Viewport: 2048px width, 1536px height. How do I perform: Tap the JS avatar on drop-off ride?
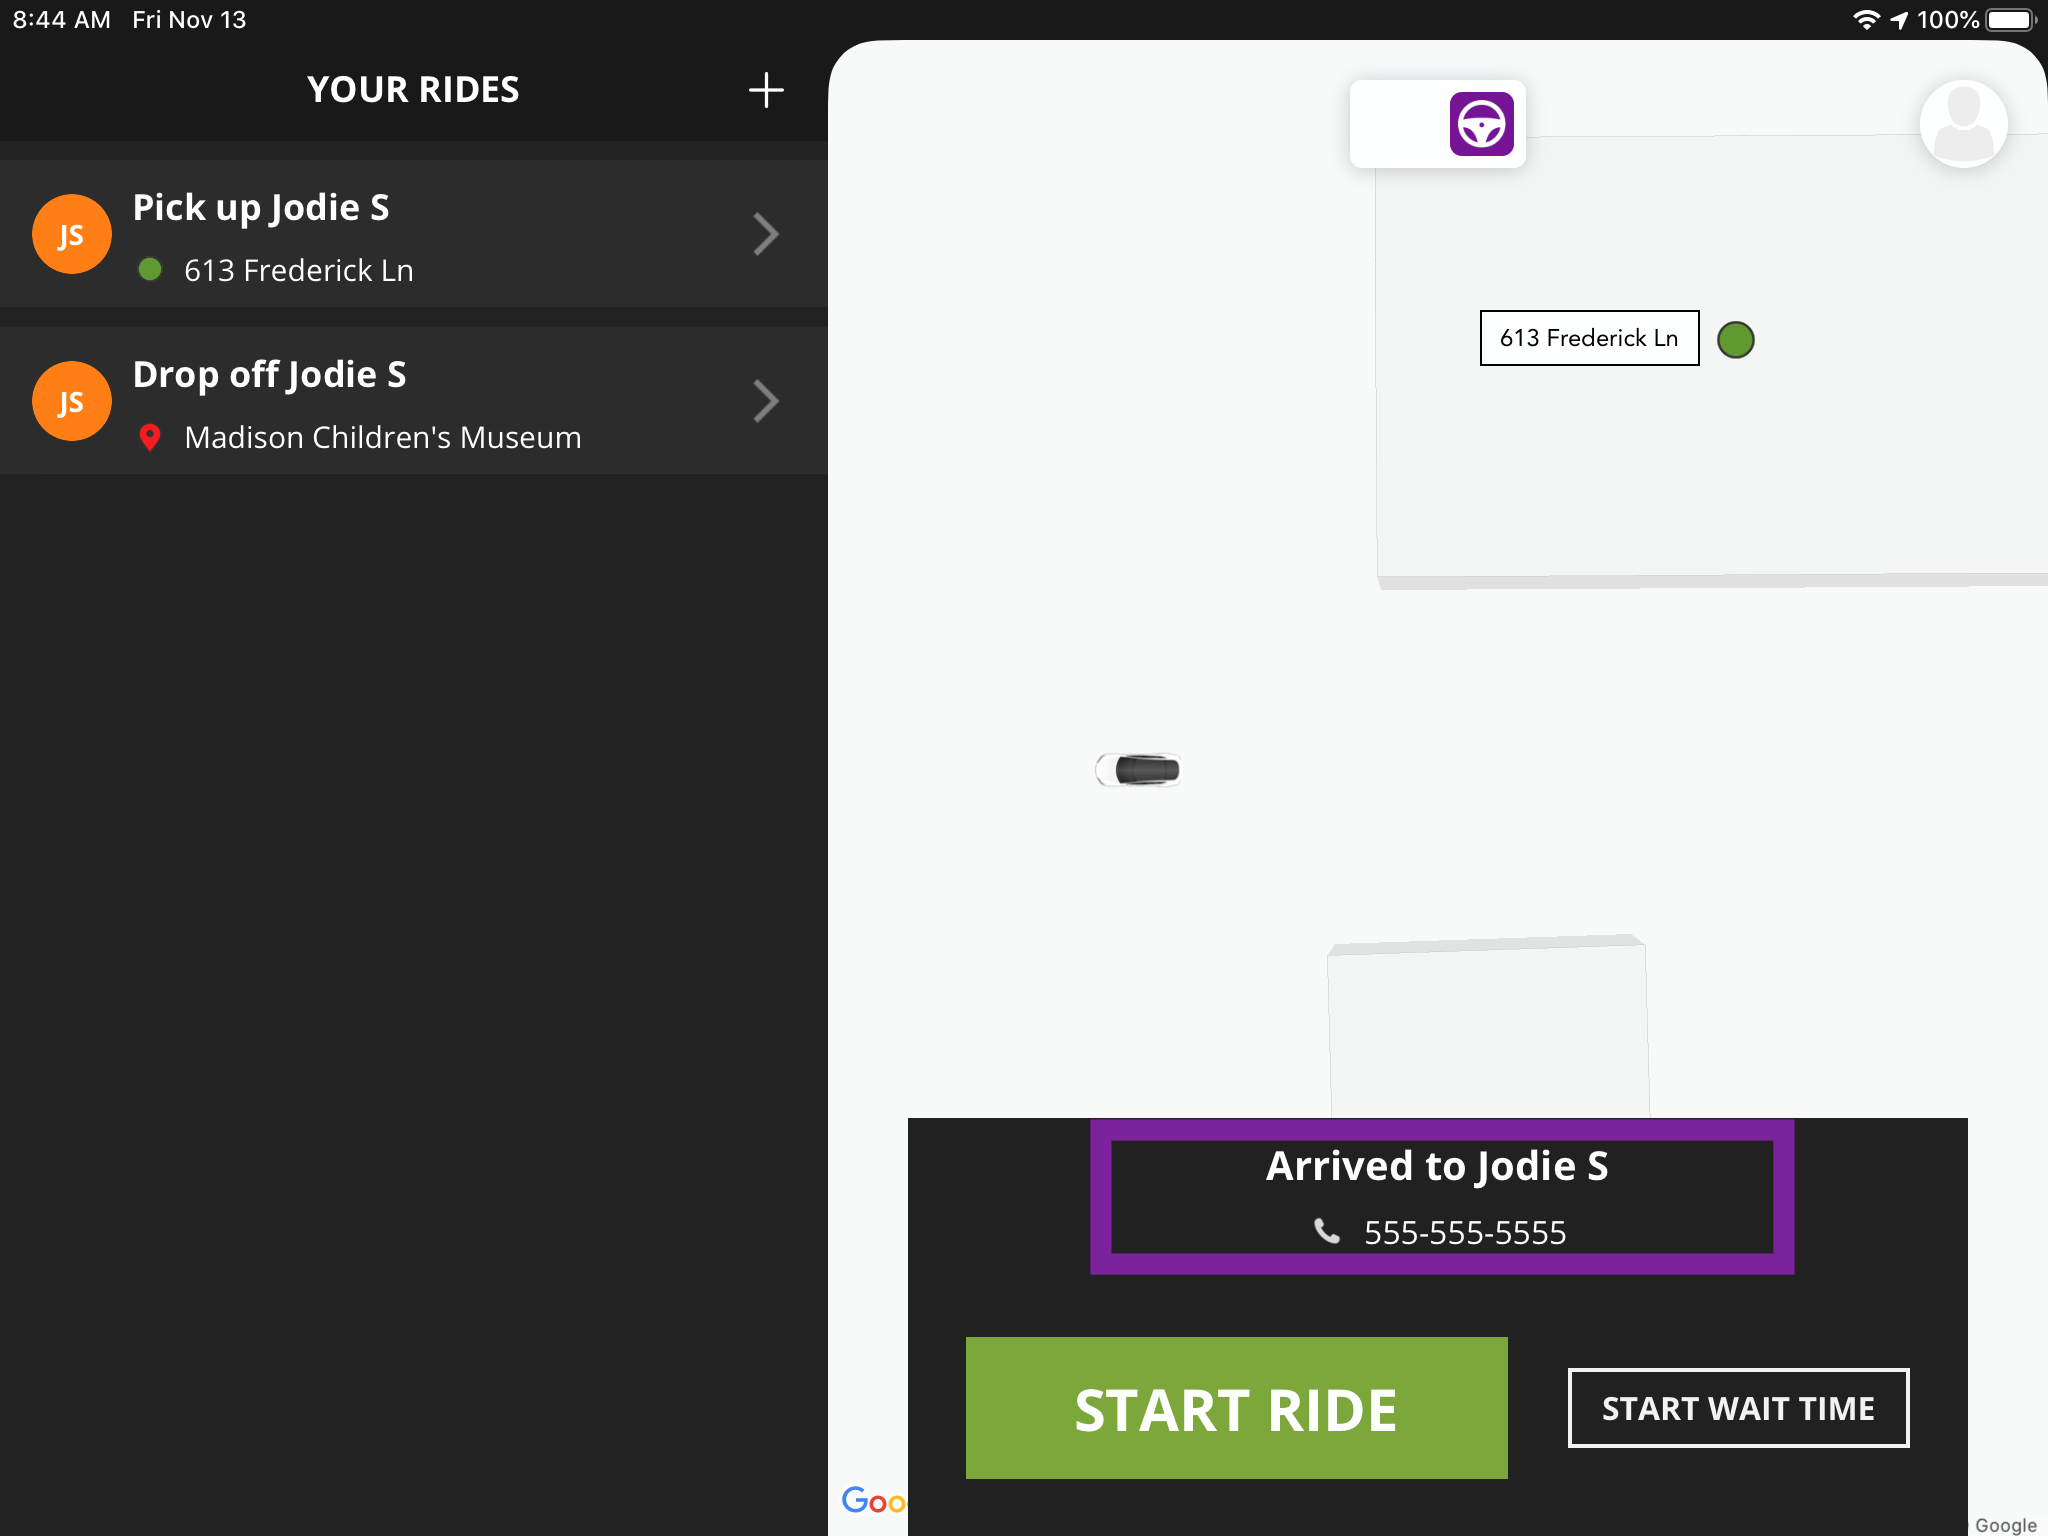[x=72, y=402]
